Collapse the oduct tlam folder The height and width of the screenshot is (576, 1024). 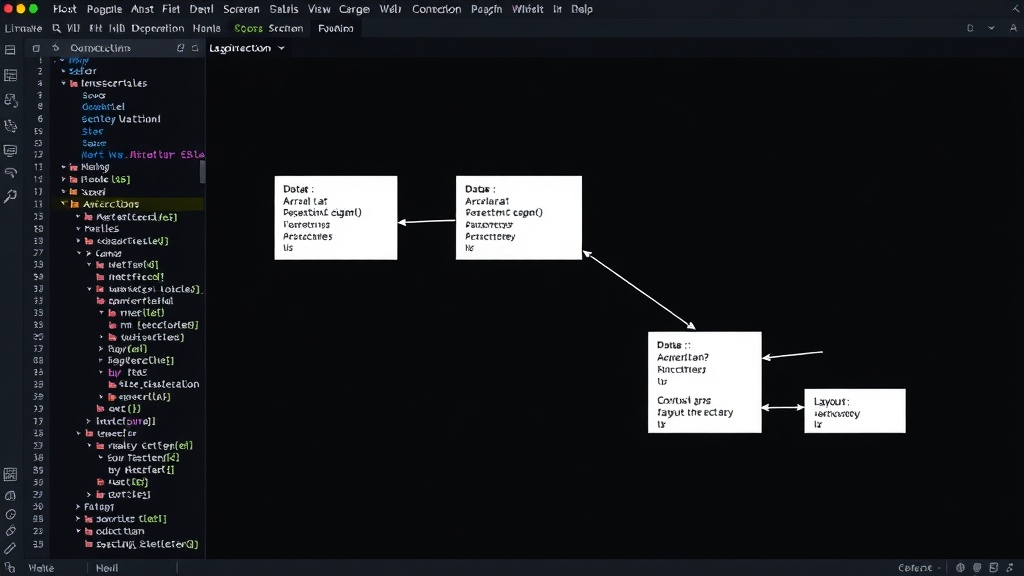78,531
